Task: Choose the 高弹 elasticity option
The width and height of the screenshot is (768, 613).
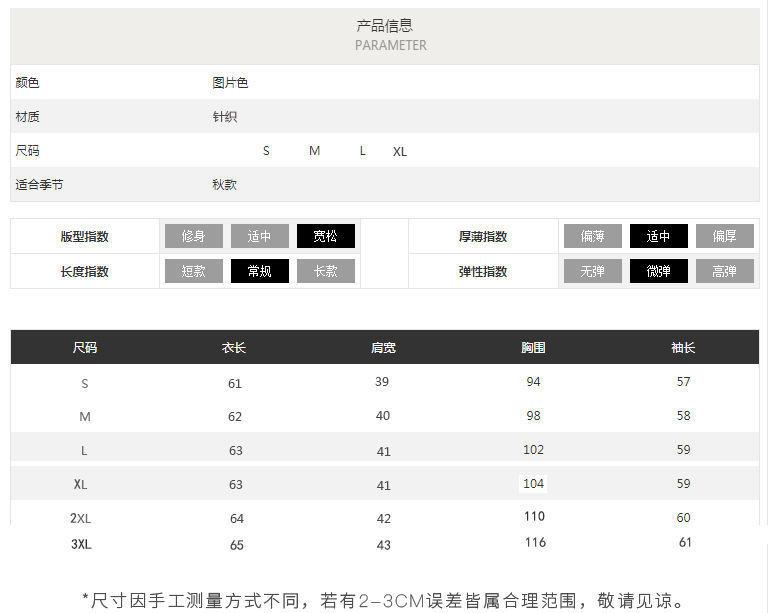Action: pos(724,271)
